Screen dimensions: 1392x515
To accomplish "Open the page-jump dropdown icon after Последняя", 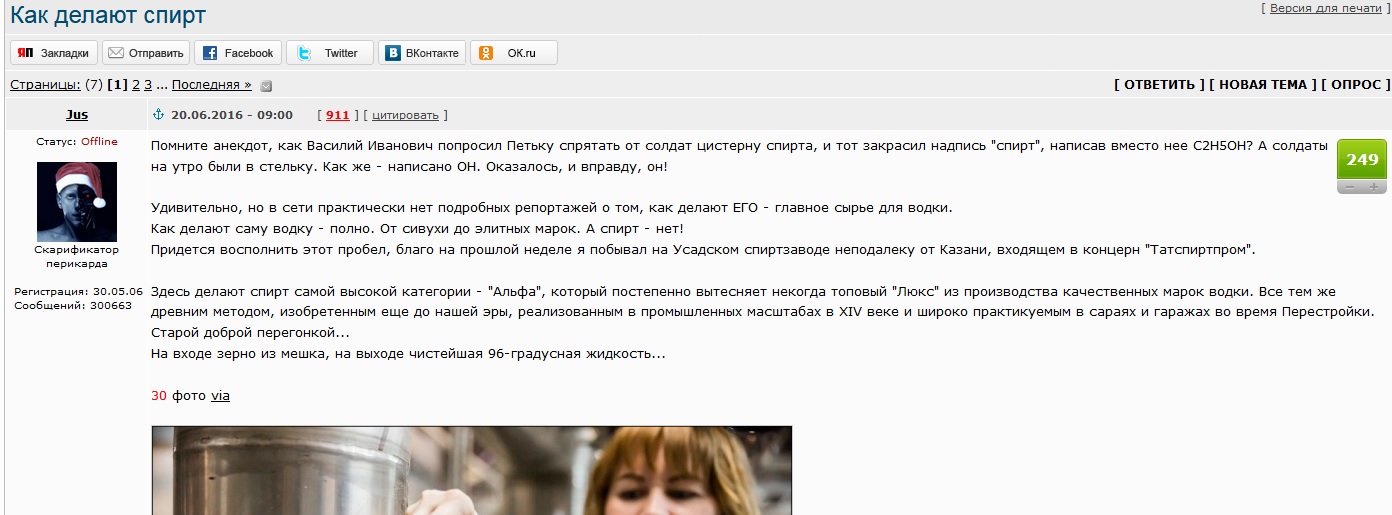I will [x=266, y=86].
